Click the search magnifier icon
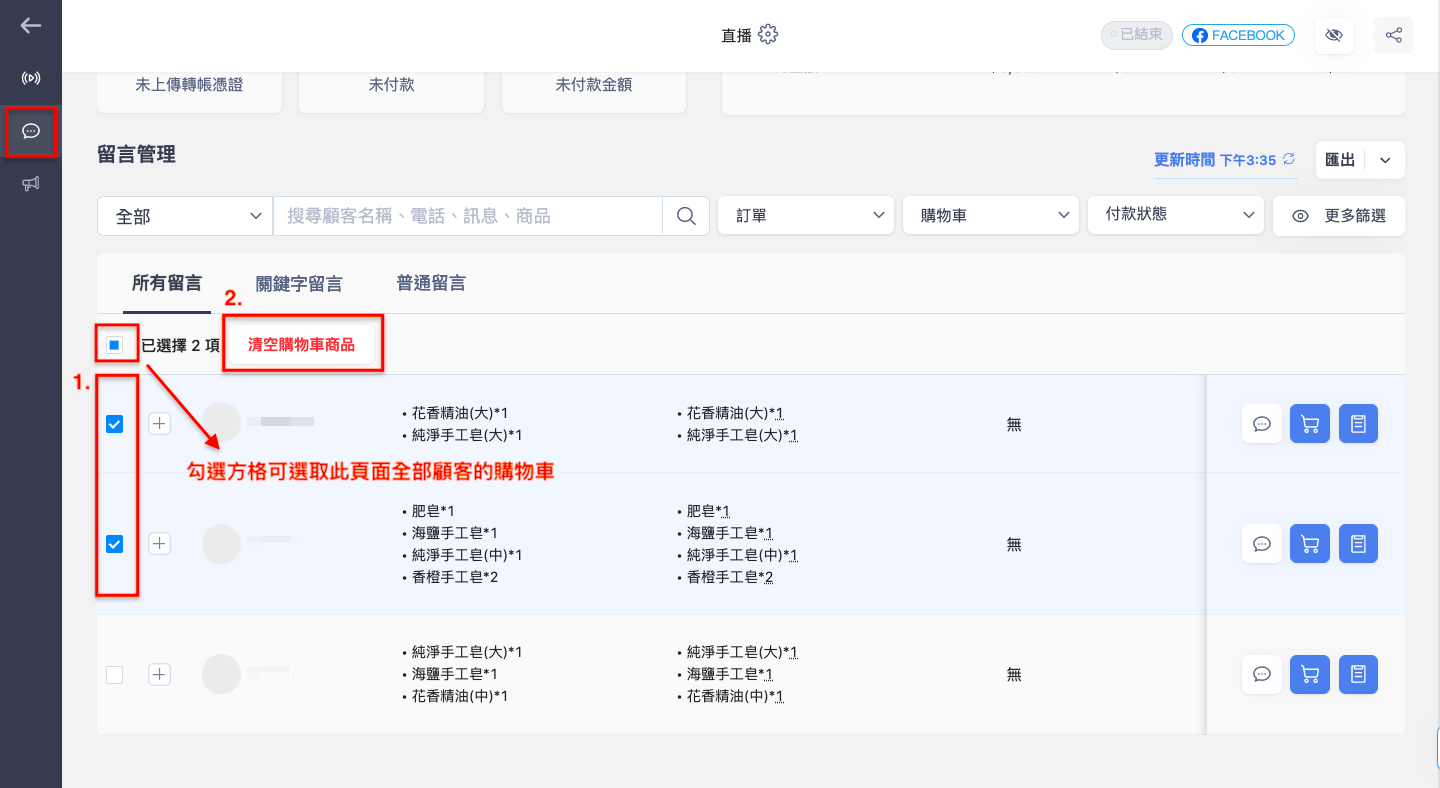The image size is (1440, 788). click(686, 216)
